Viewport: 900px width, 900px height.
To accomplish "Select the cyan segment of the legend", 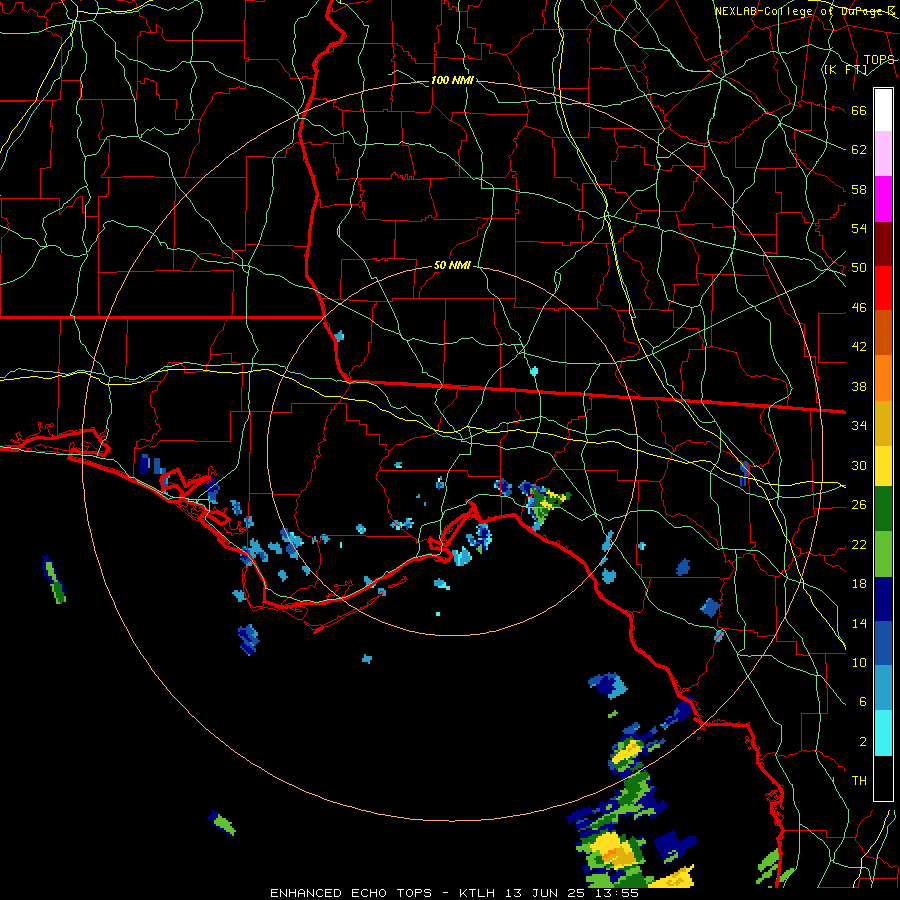I will [883, 733].
